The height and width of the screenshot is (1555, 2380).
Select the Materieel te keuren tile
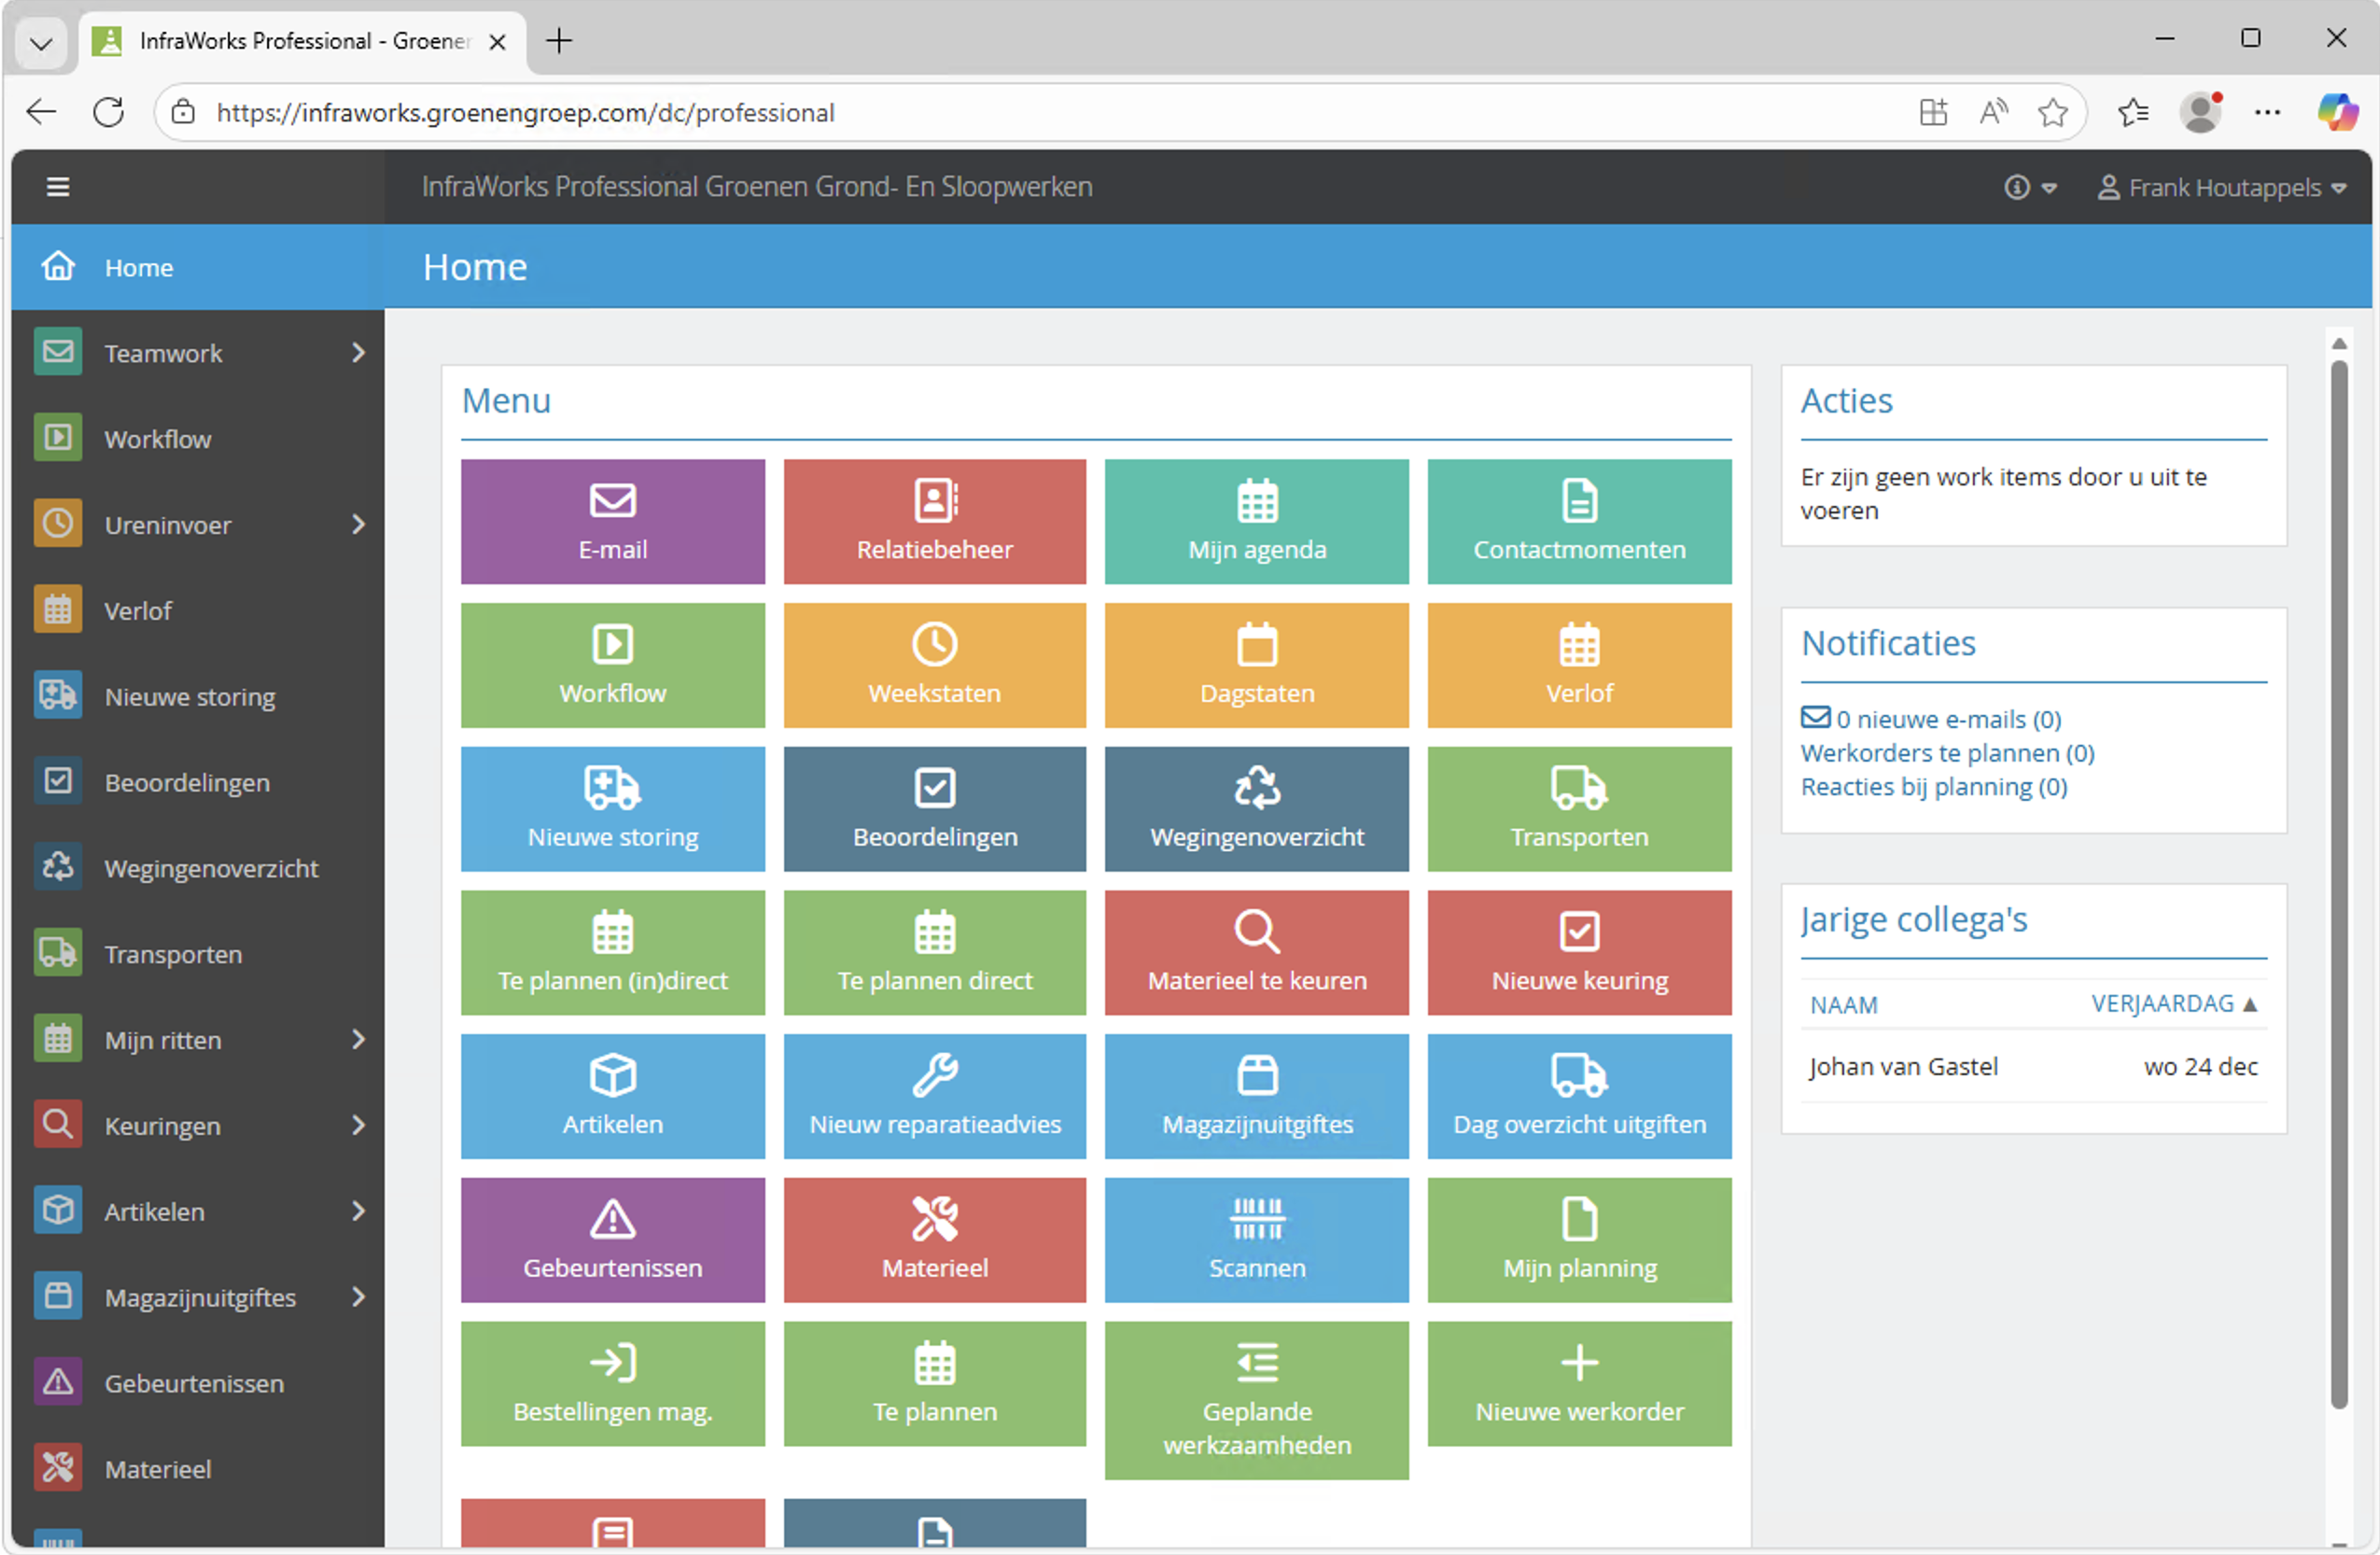(x=1256, y=952)
